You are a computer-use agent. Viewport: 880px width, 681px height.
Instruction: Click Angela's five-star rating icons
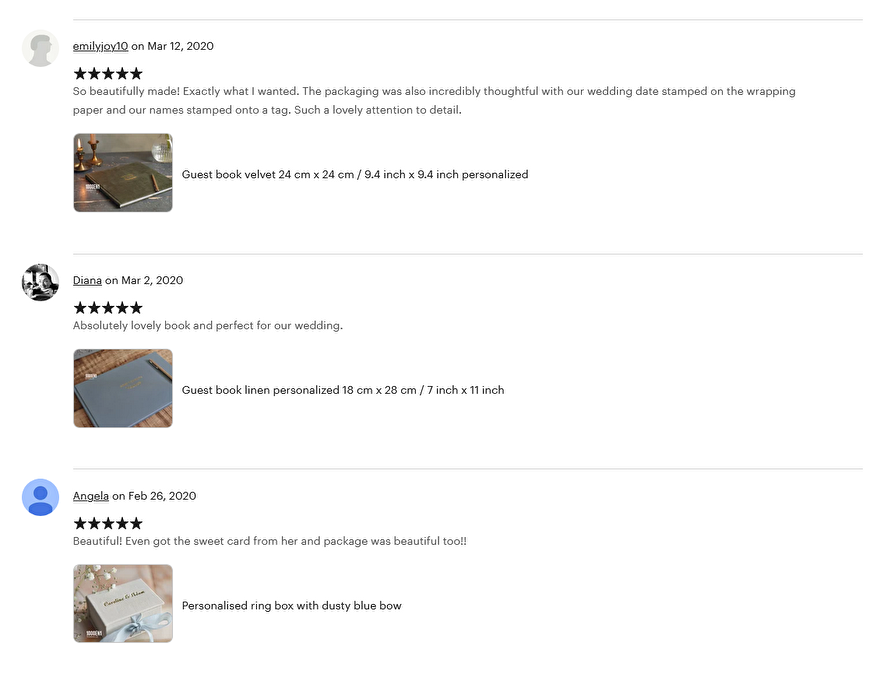(108, 523)
